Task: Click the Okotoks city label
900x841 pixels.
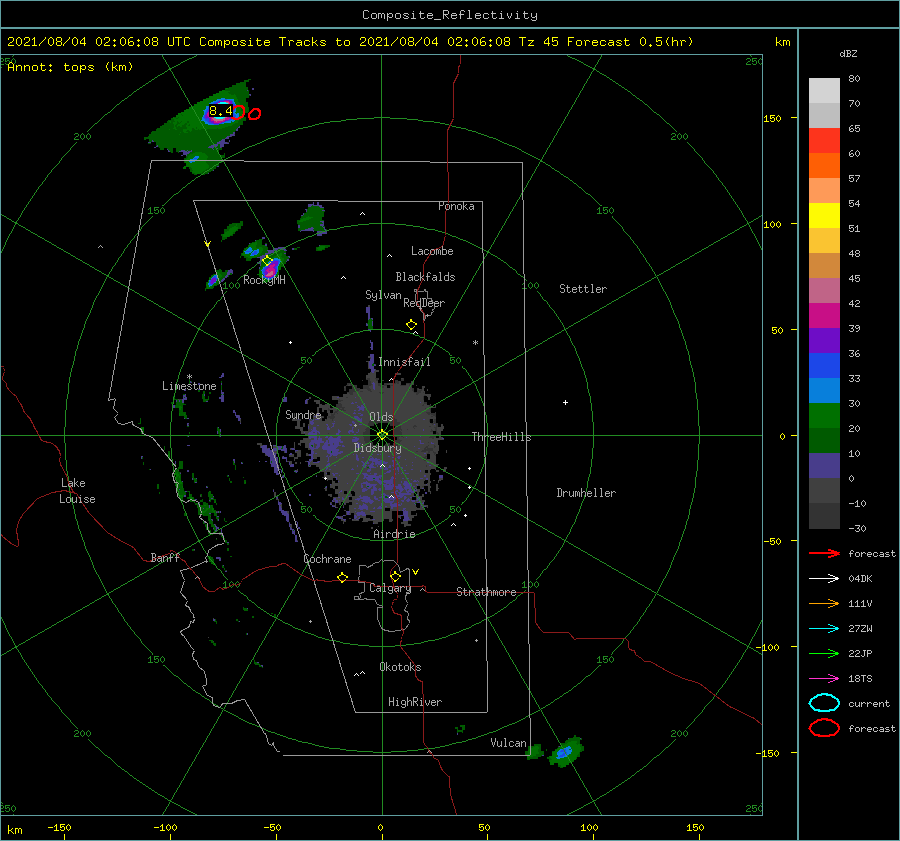Action: click(400, 667)
